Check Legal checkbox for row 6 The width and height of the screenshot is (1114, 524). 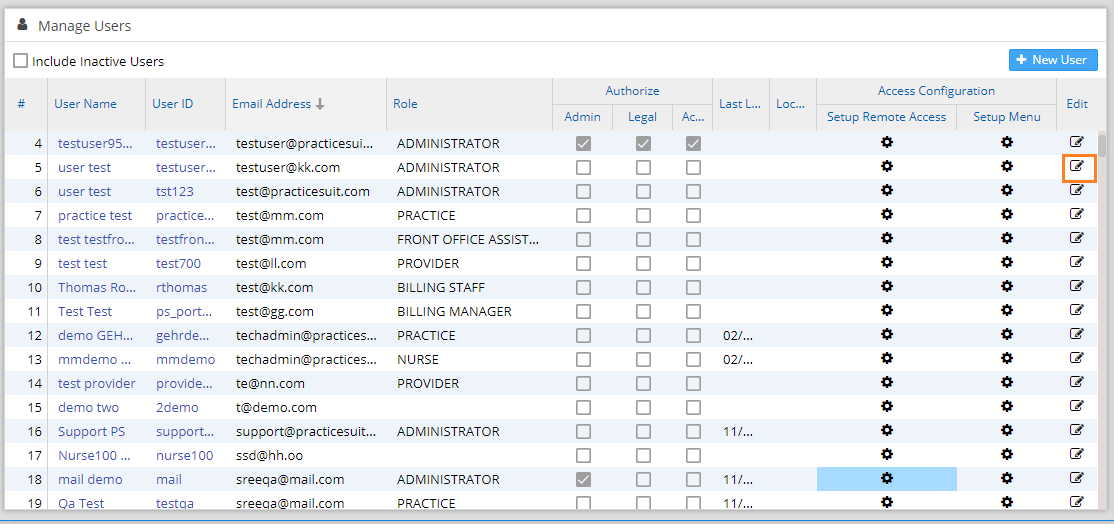click(x=643, y=191)
